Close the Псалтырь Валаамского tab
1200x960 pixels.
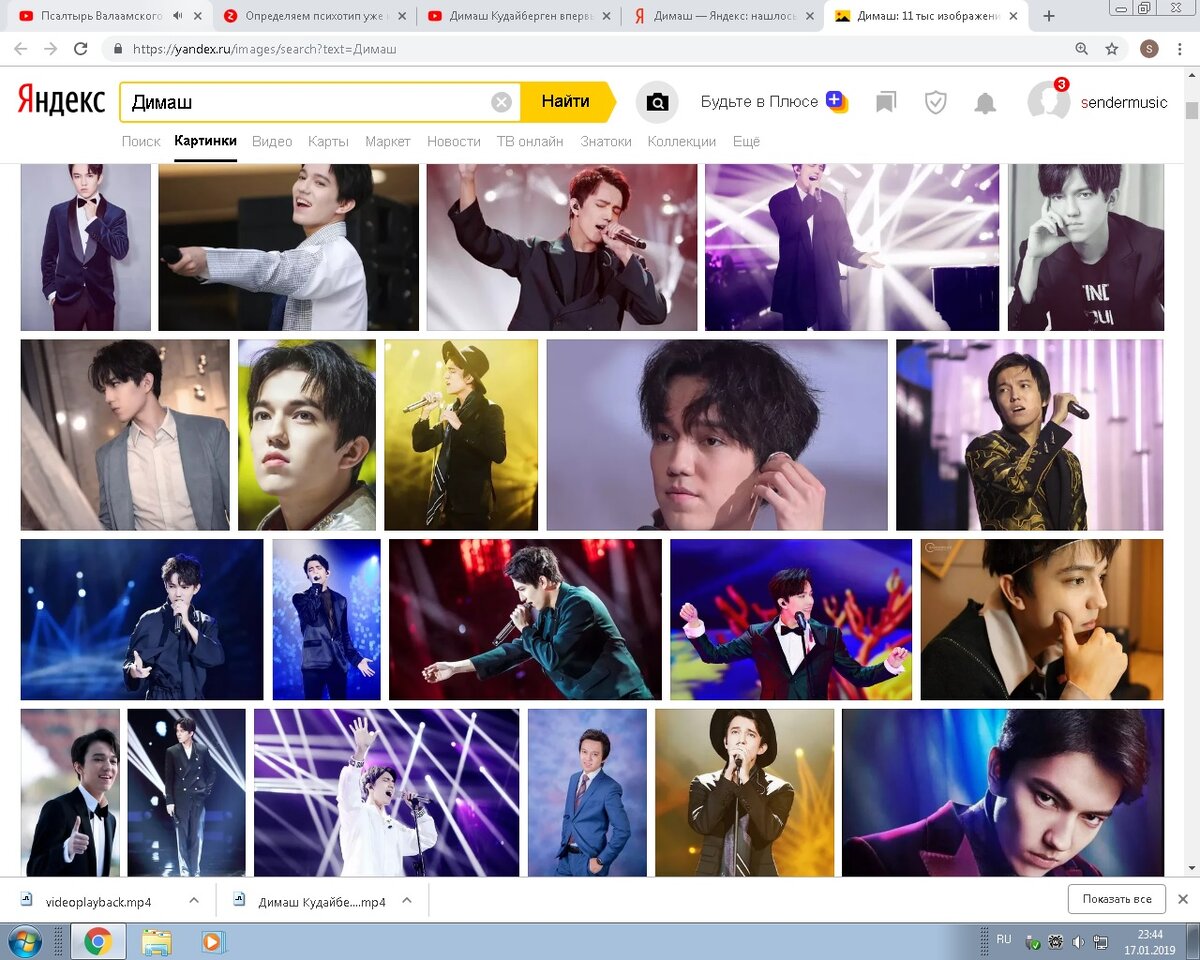point(197,16)
